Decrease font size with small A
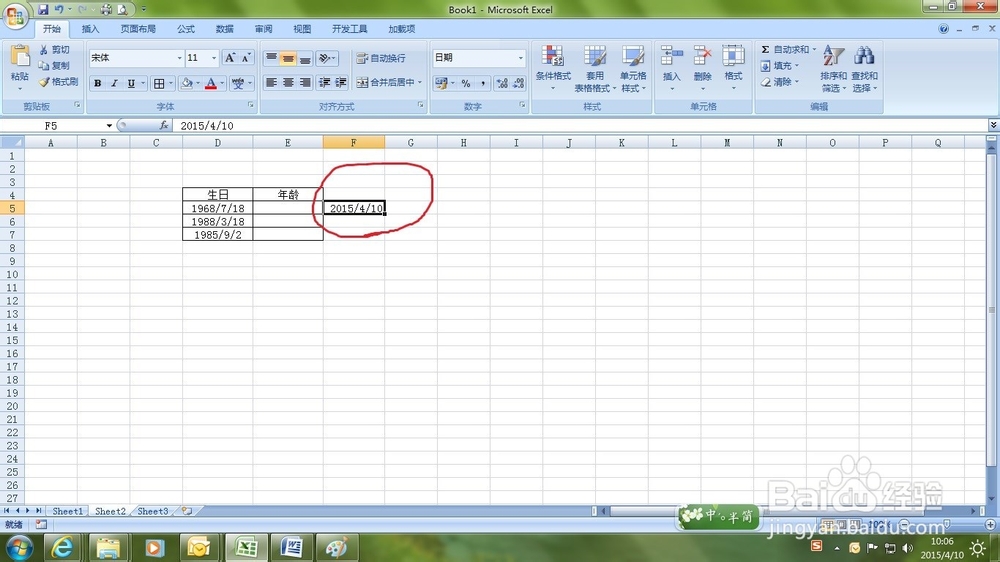This screenshot has height=562, width=1000. pyautogui.click(x=246, y=58)
